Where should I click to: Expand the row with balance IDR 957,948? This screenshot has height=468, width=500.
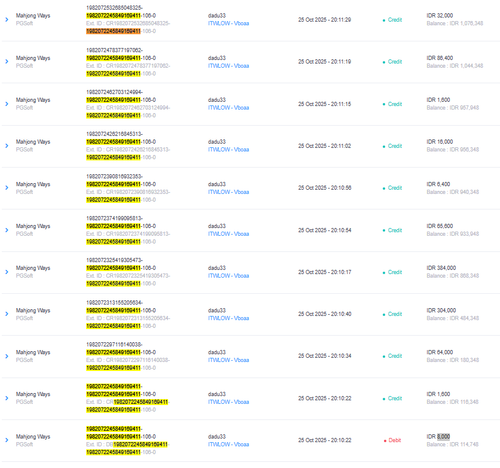click(x=7, y=104)
